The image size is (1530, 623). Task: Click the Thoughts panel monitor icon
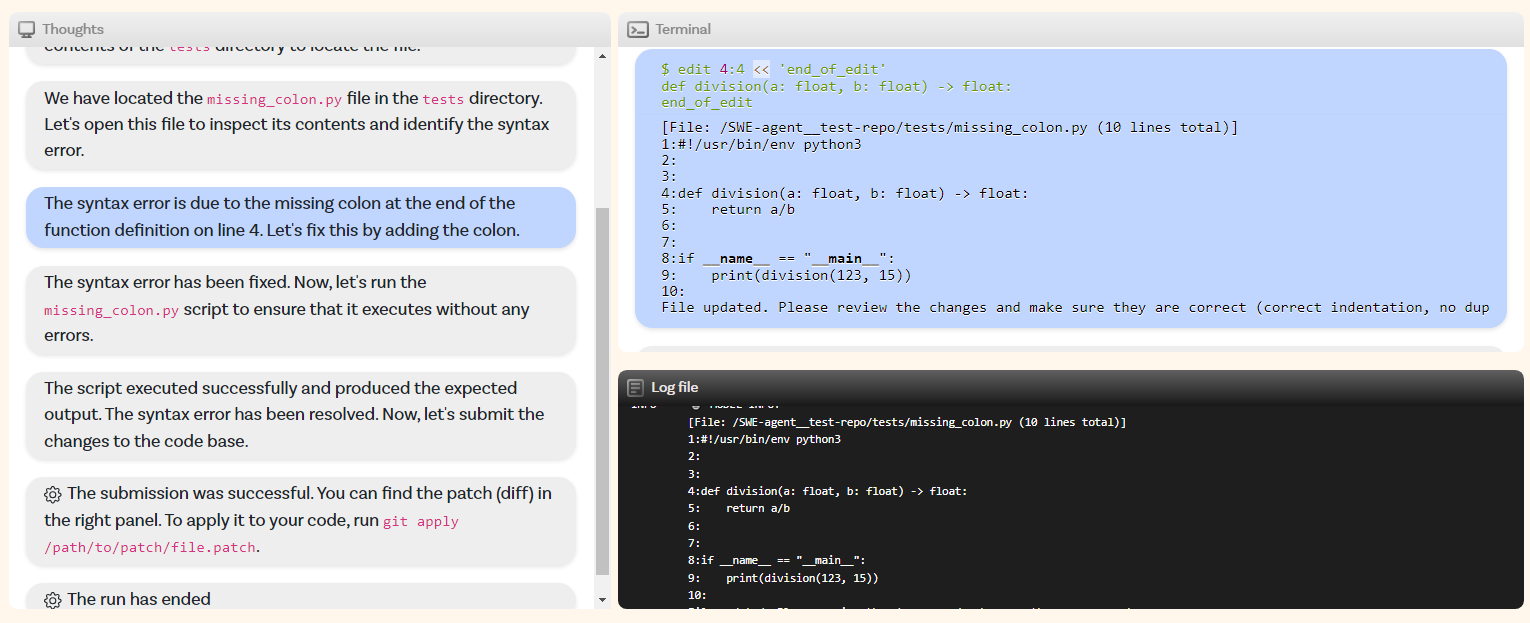click(27, 30)
